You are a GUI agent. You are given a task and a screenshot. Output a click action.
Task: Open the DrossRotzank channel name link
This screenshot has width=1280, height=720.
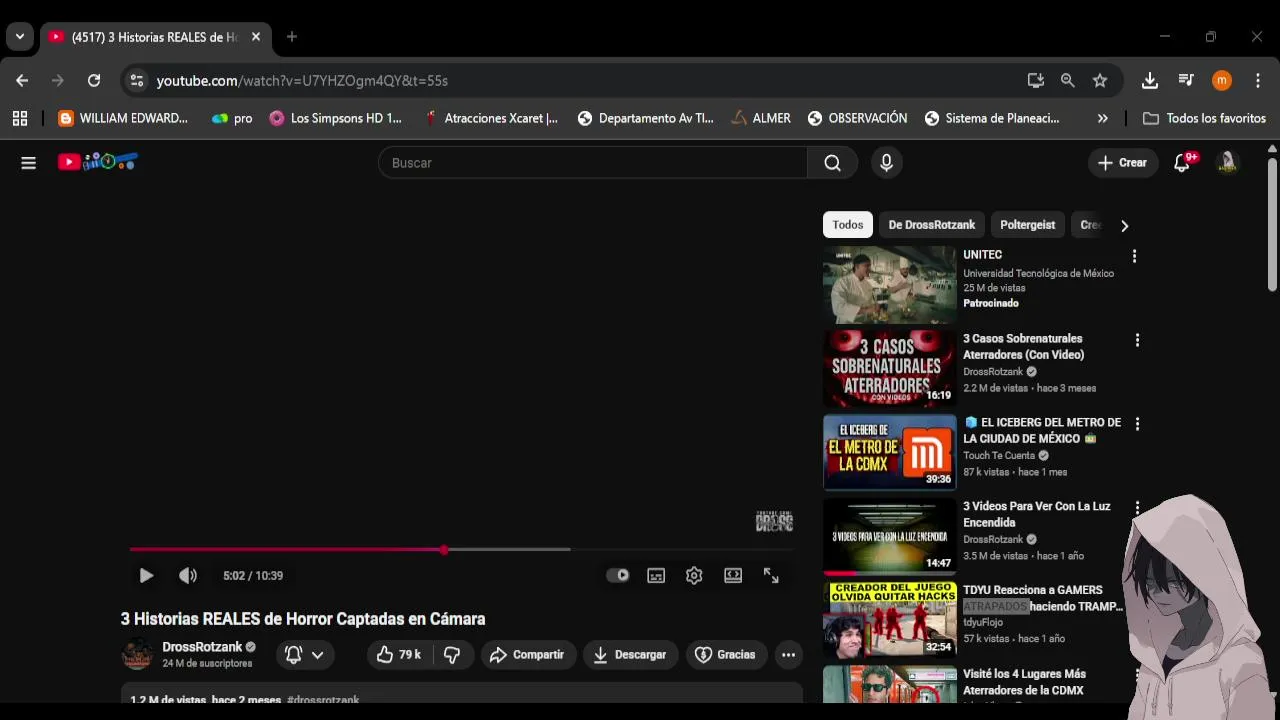[202, 647]
